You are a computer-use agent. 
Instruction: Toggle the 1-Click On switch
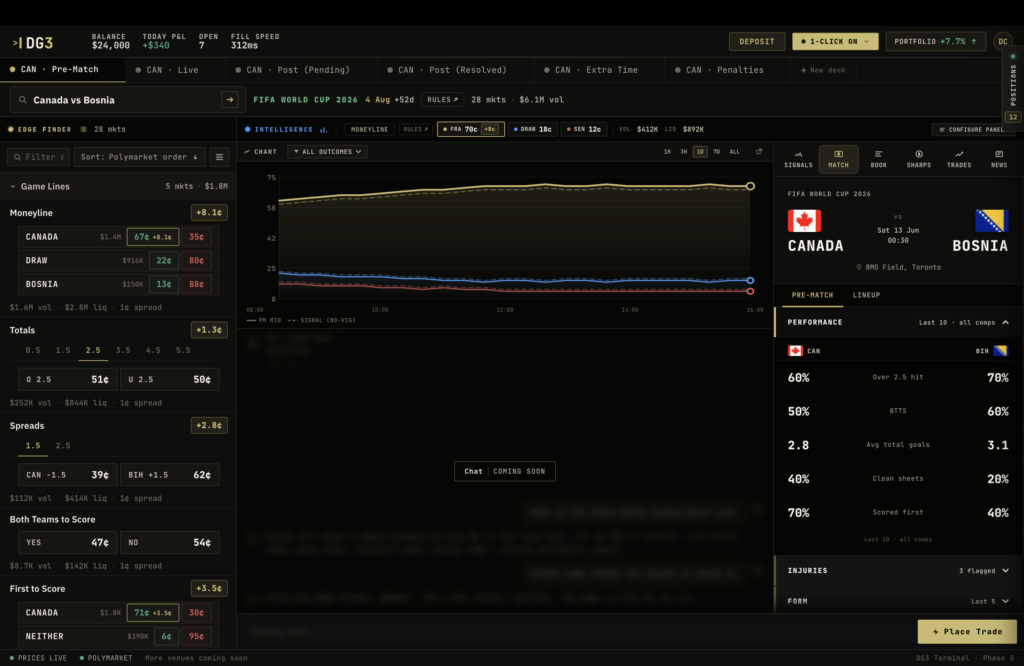click(x=835, y=41)
